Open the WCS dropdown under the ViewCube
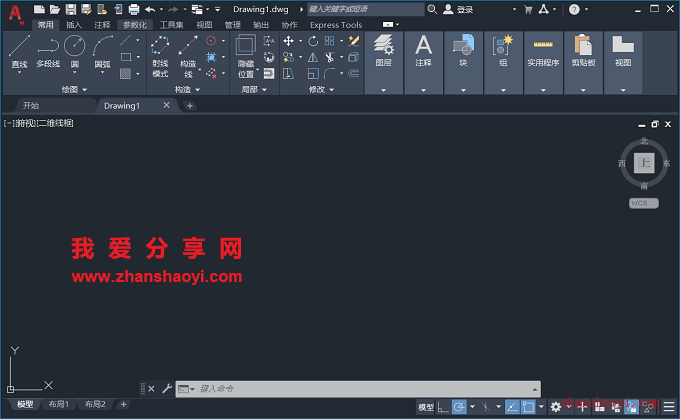The width and height of the screenshot is (680, 419). [x=644, y=203]
